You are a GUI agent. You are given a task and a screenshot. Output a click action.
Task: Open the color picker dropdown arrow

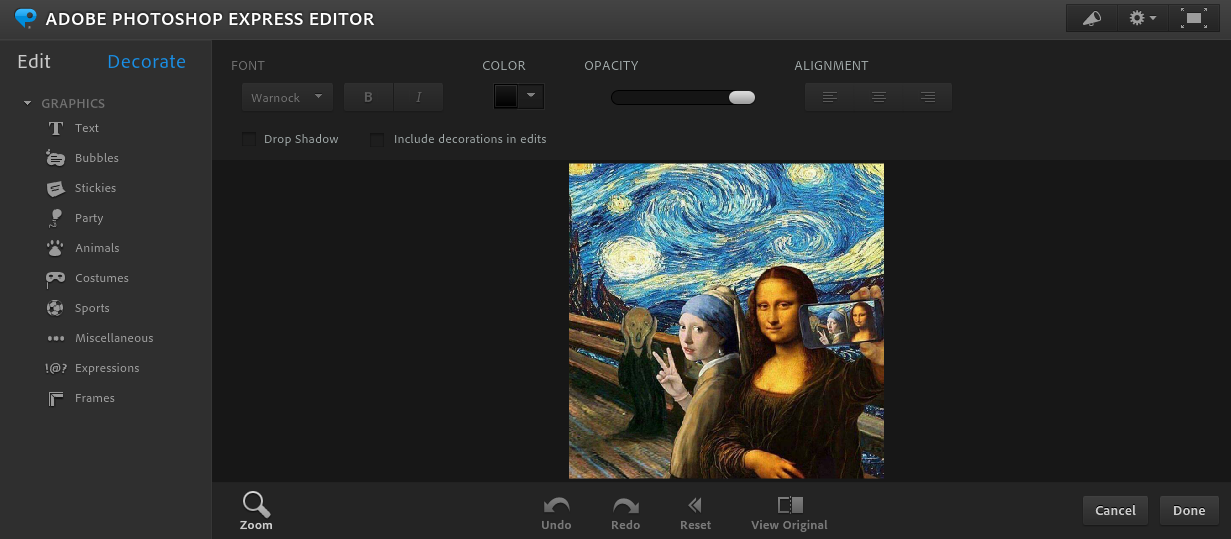[x=532, y=96]
